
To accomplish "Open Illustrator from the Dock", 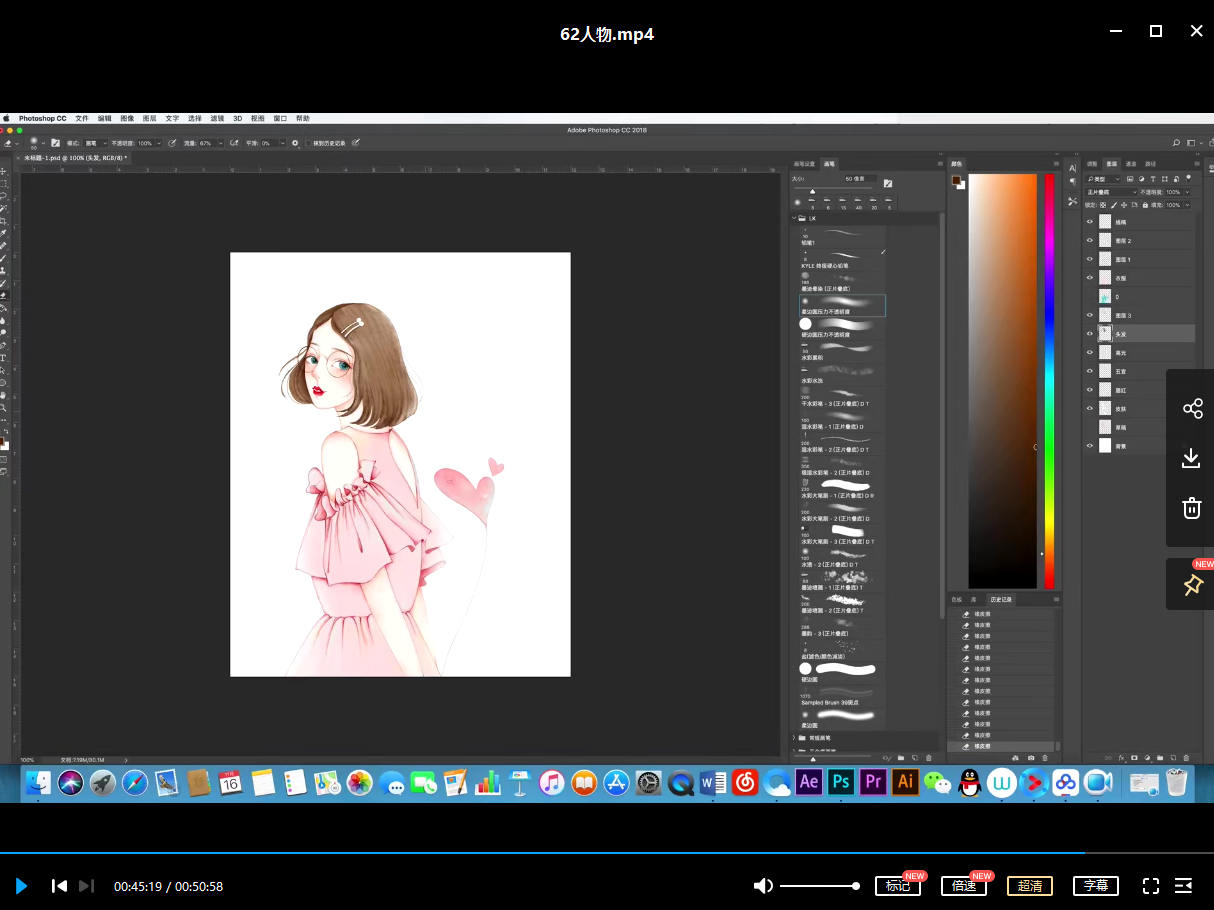I will (x=905, y=782).
